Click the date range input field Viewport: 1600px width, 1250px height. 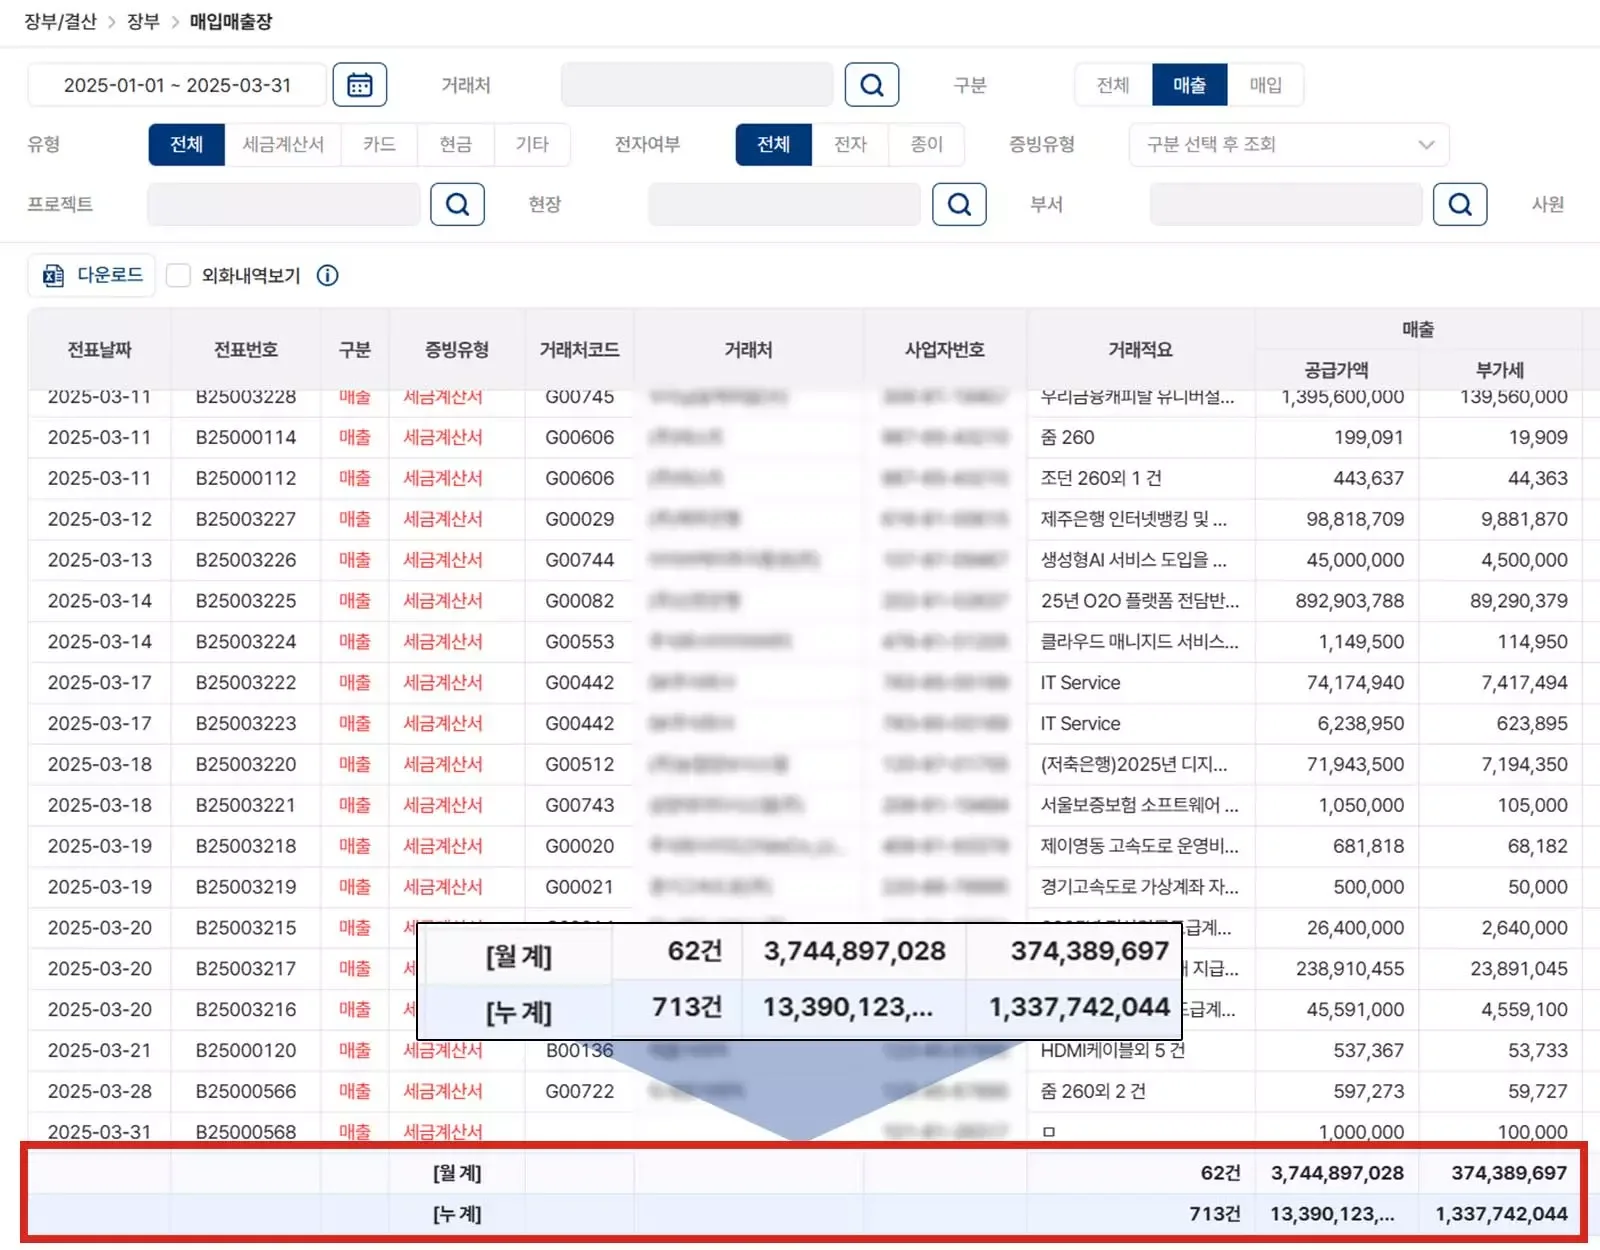click(177, 85)
